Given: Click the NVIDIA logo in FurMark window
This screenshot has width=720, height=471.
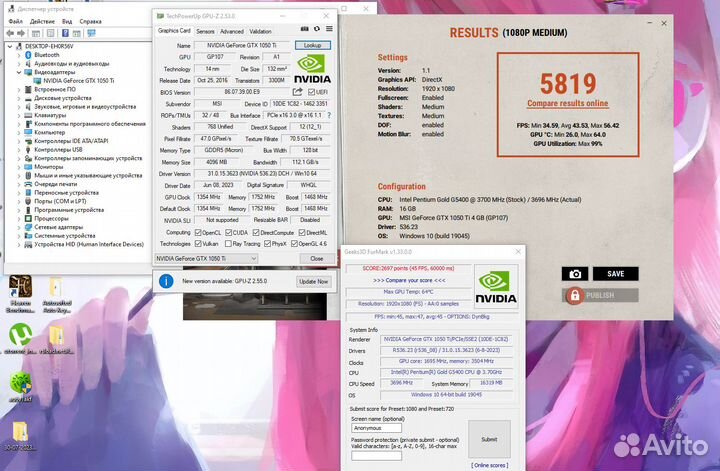Looking at the screenshot, I should pos(495,287).
